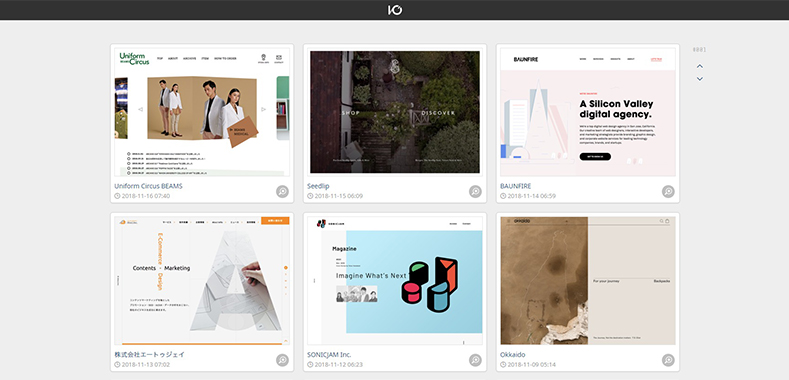Click the date 2018-11-09 05:14

(531, 364)
